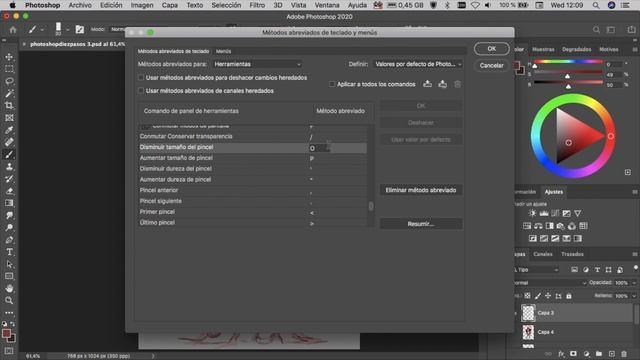Select the Magic Wand tool
The width and height of the screenshot is (640, 360).
9,93
